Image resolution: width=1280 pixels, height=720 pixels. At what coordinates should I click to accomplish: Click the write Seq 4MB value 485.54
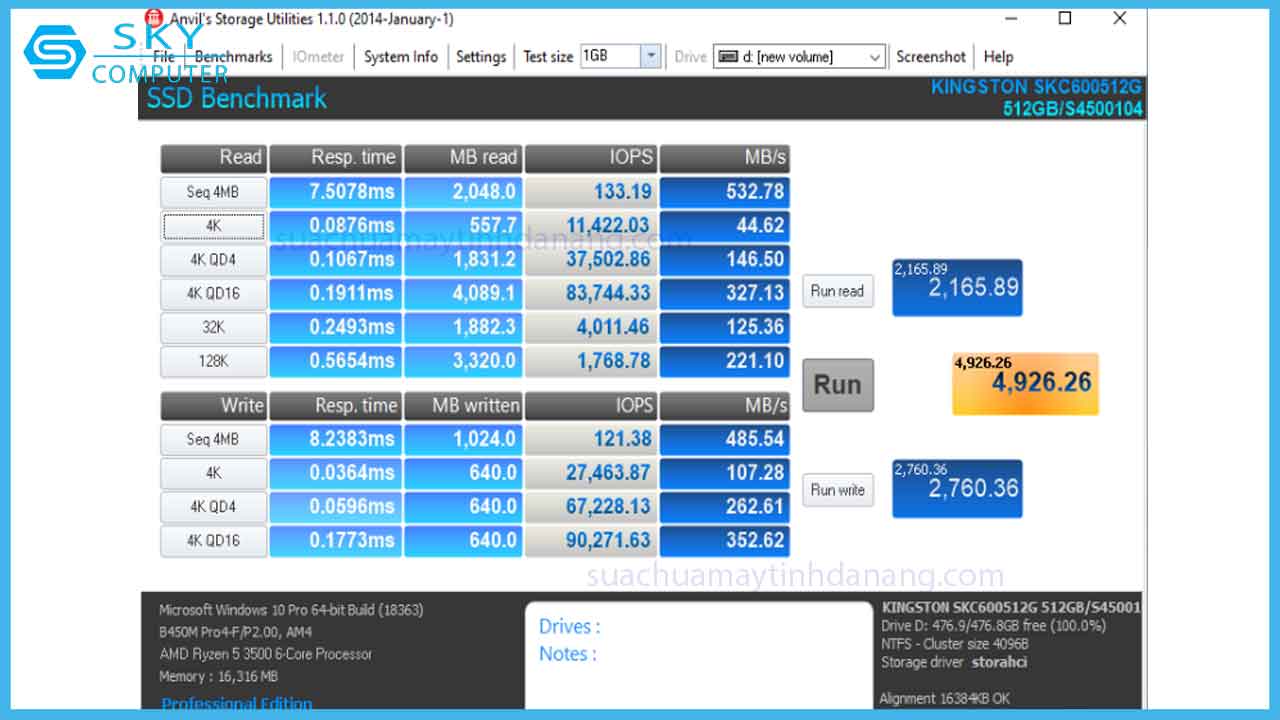724,438
